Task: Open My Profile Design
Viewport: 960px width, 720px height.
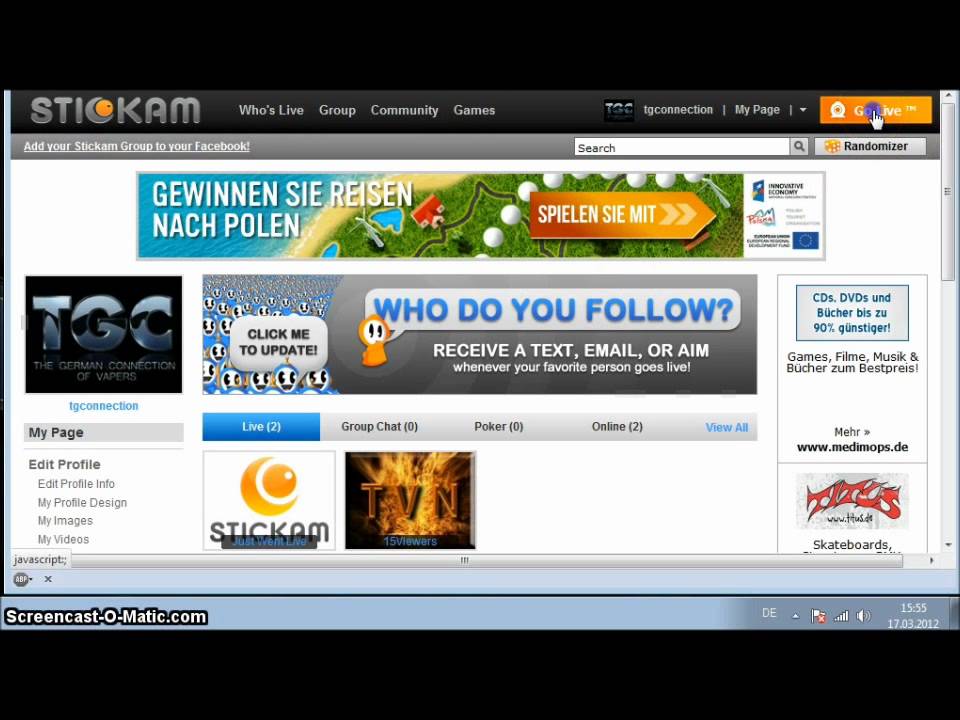Action: 82,503
